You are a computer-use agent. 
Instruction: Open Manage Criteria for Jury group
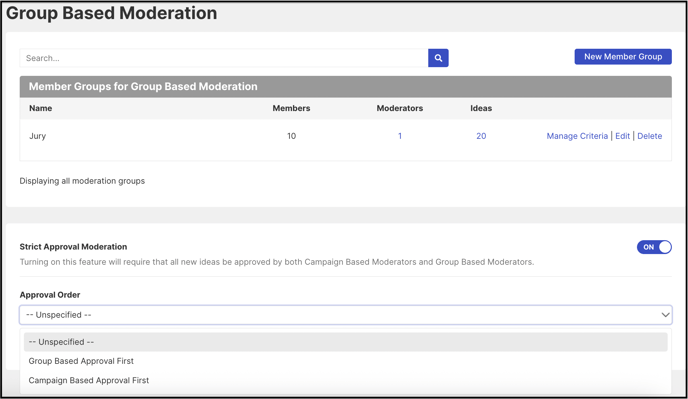pos(577,136)
